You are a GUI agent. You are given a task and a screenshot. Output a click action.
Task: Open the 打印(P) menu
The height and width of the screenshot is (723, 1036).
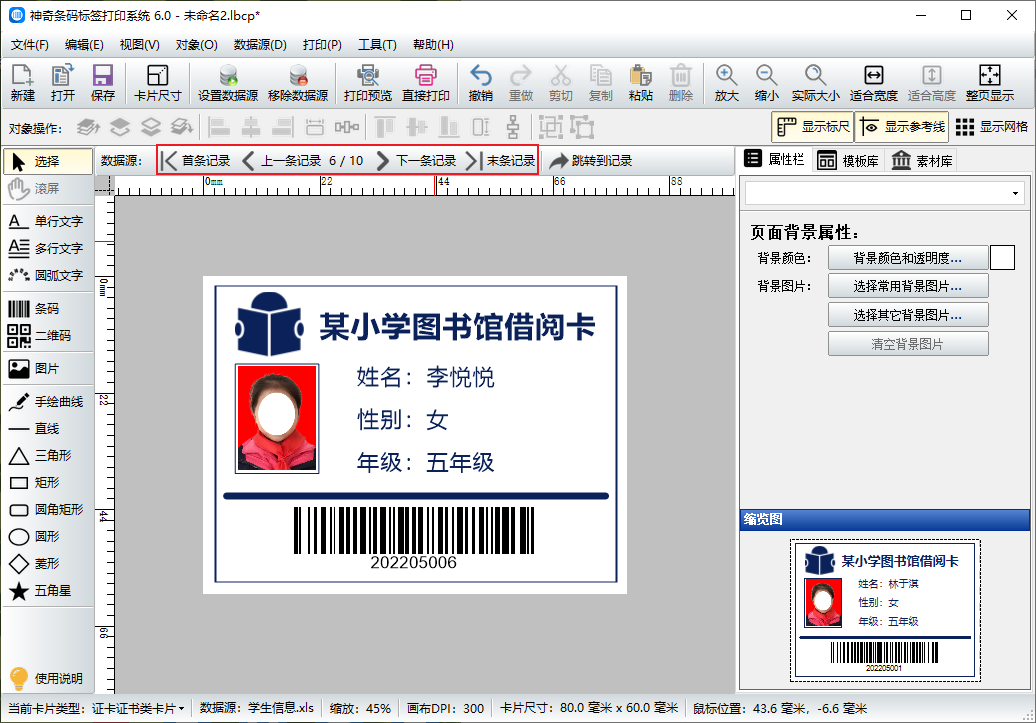click(322, 45)
